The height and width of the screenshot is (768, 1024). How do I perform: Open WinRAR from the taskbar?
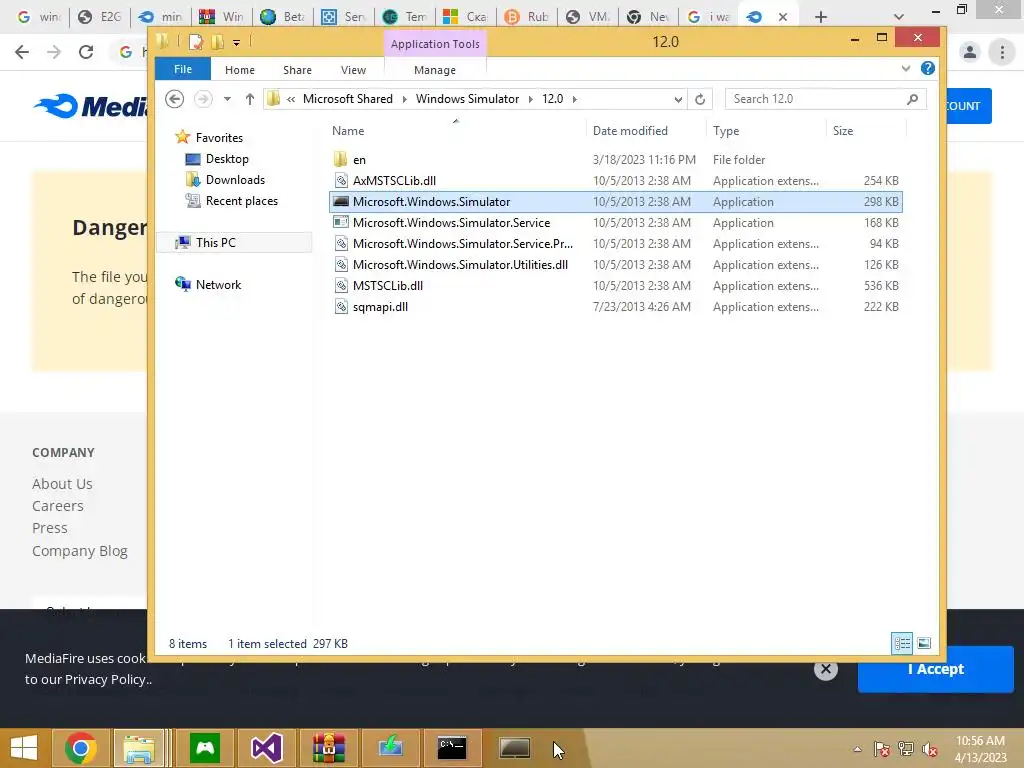[x=328, y=748]
